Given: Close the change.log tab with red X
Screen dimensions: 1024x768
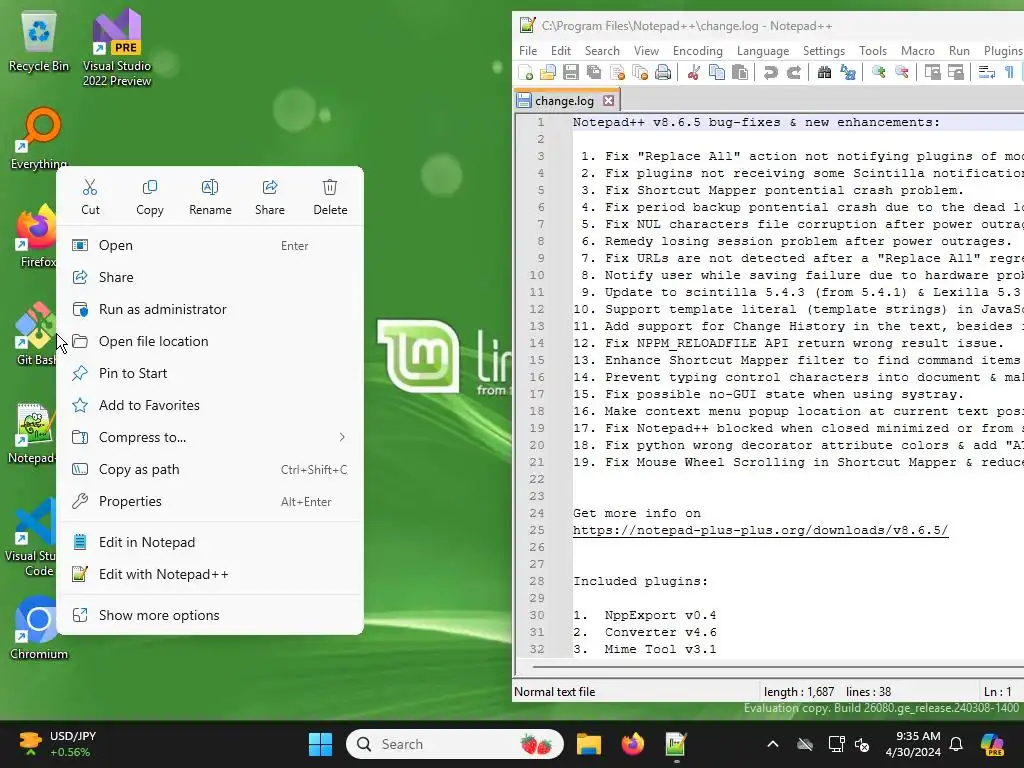Looking at the screenshot, I should 609,101.
